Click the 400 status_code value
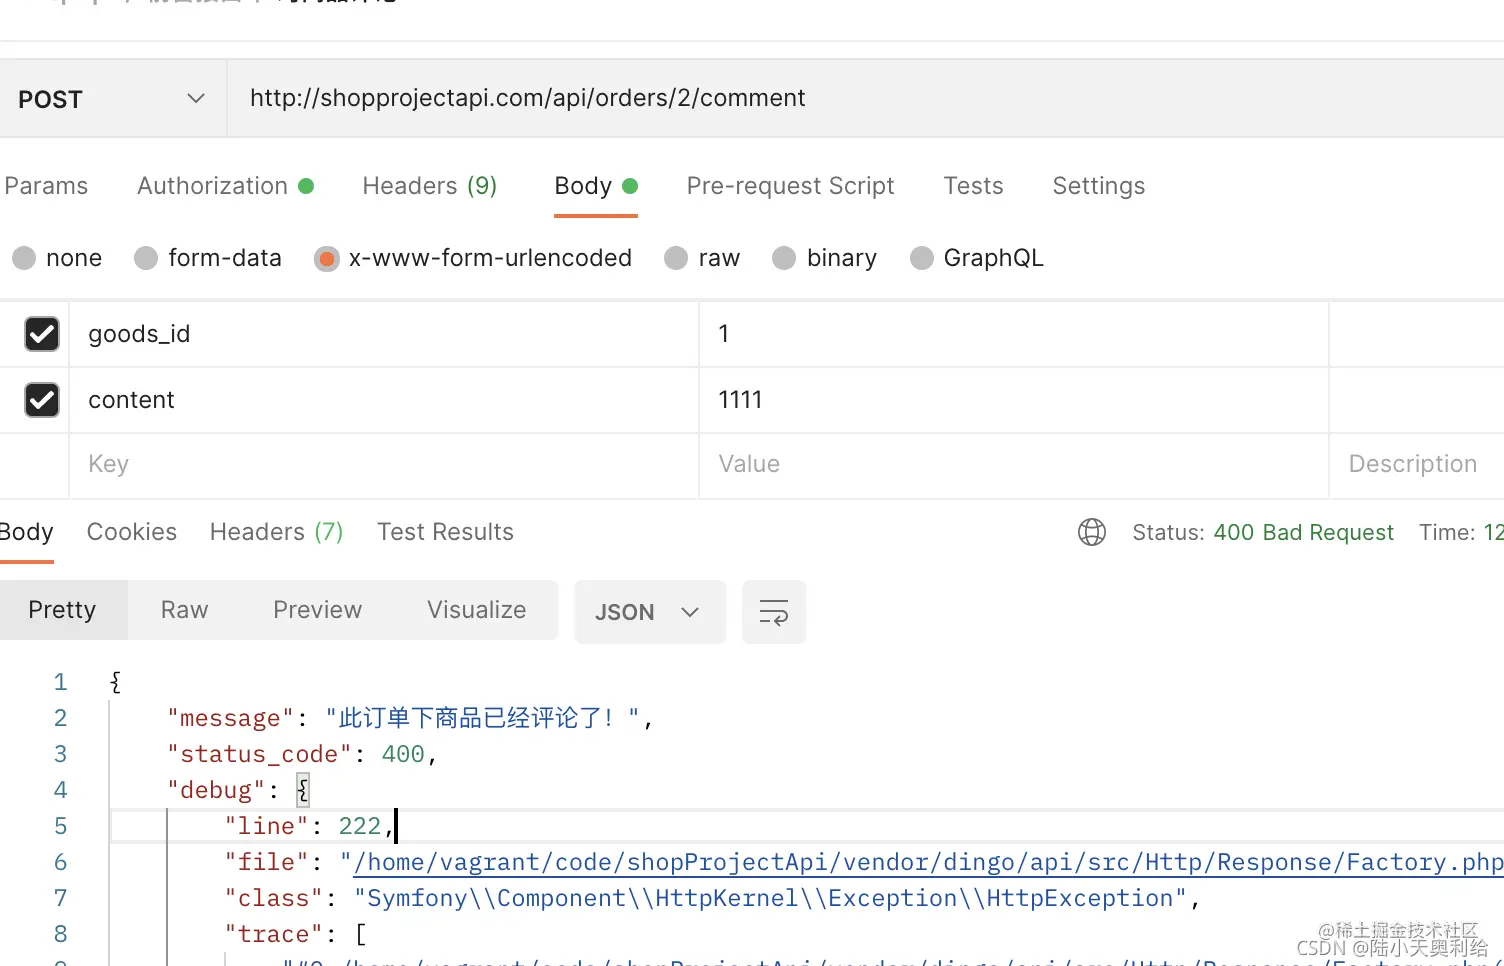The height and width of the screenshot is (966, 1504). click(x=403, y=754)
